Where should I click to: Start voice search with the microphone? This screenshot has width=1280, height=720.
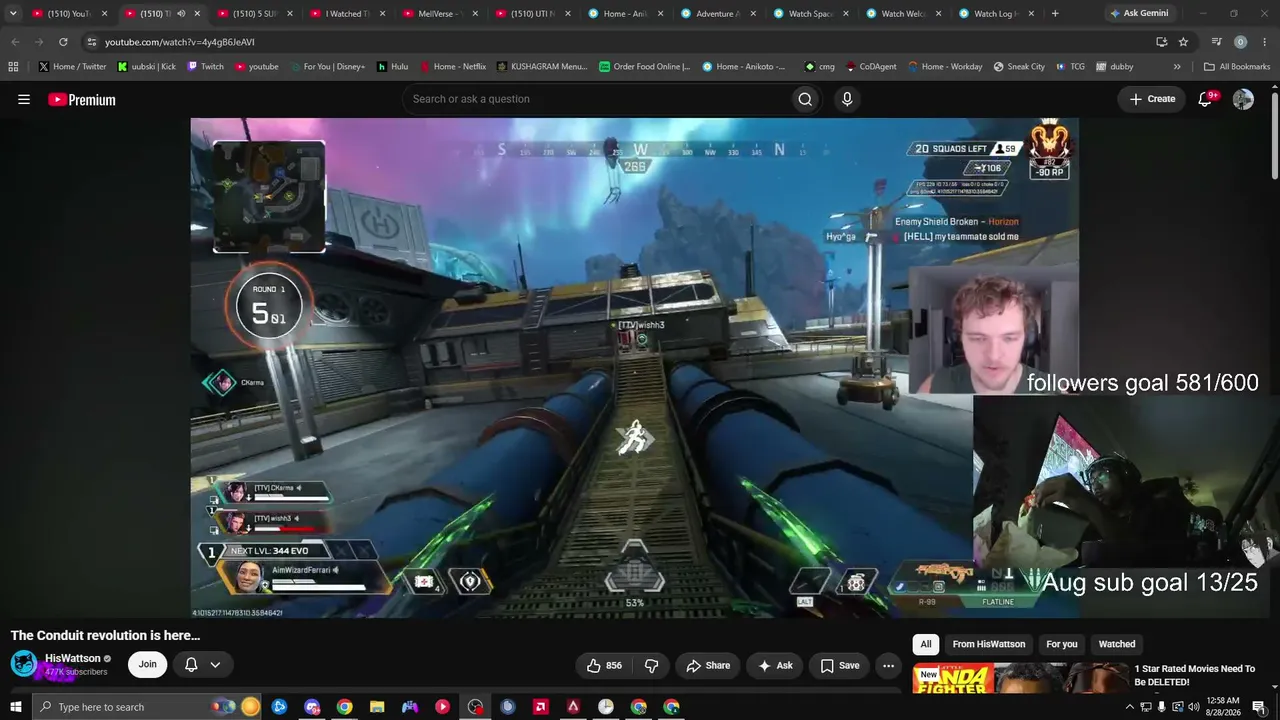pyautogui.click(x=847, y=99)
